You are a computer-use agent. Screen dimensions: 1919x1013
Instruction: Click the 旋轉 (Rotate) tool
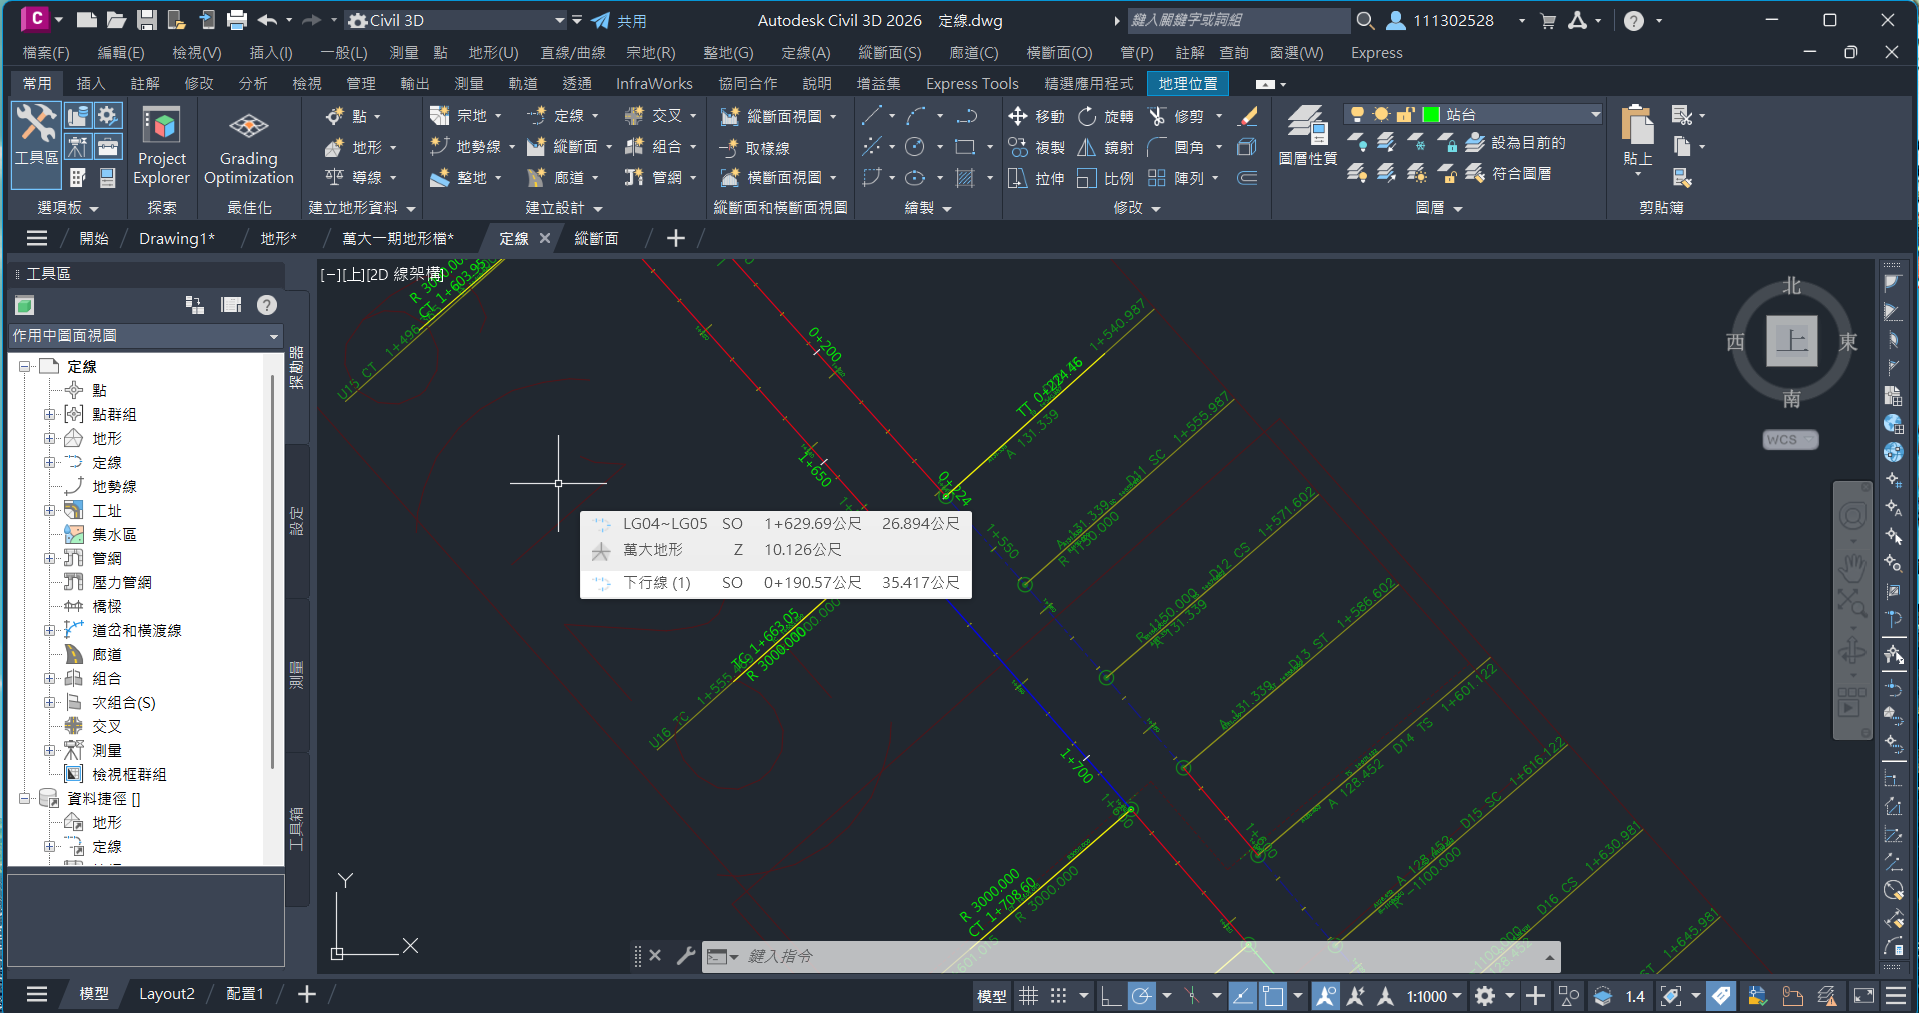[x=1106, y=117]
